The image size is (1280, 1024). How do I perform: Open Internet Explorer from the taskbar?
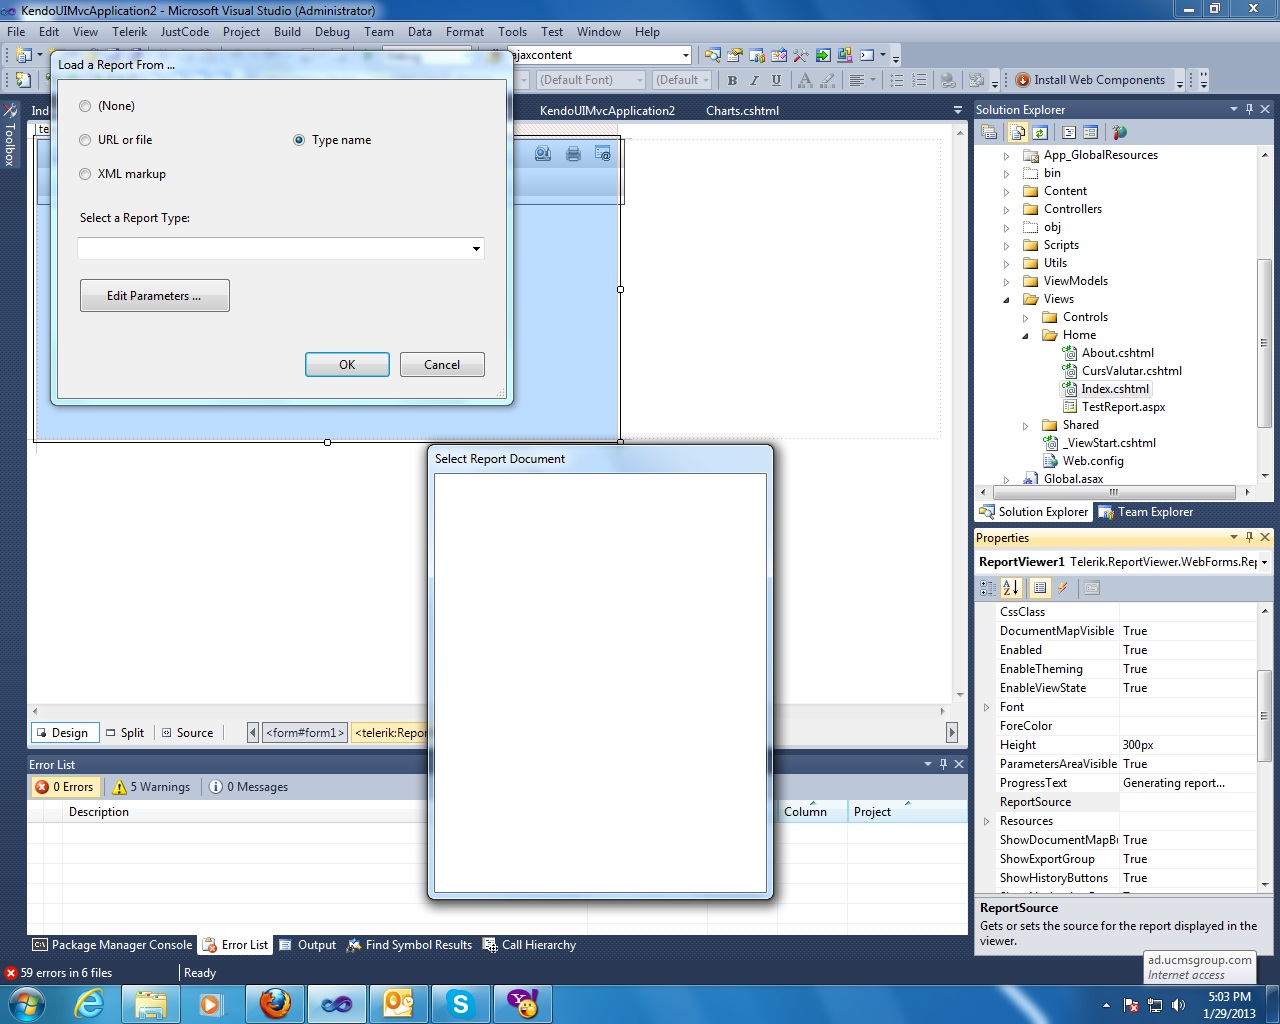[x=90, y=1003]
